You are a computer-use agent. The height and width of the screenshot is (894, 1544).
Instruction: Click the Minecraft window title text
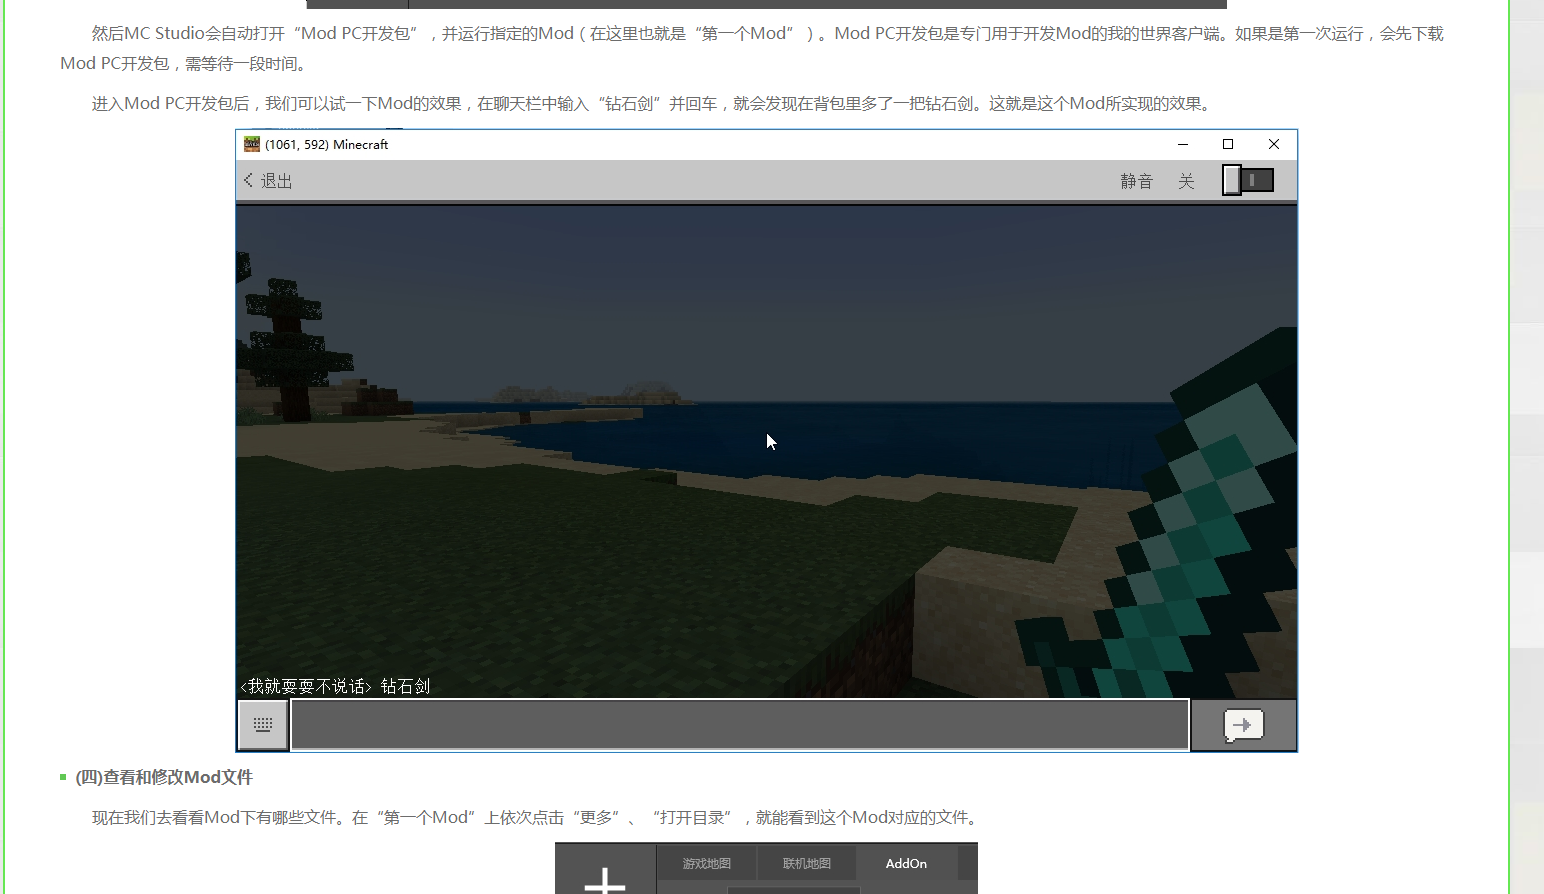(x=326, y=144)
